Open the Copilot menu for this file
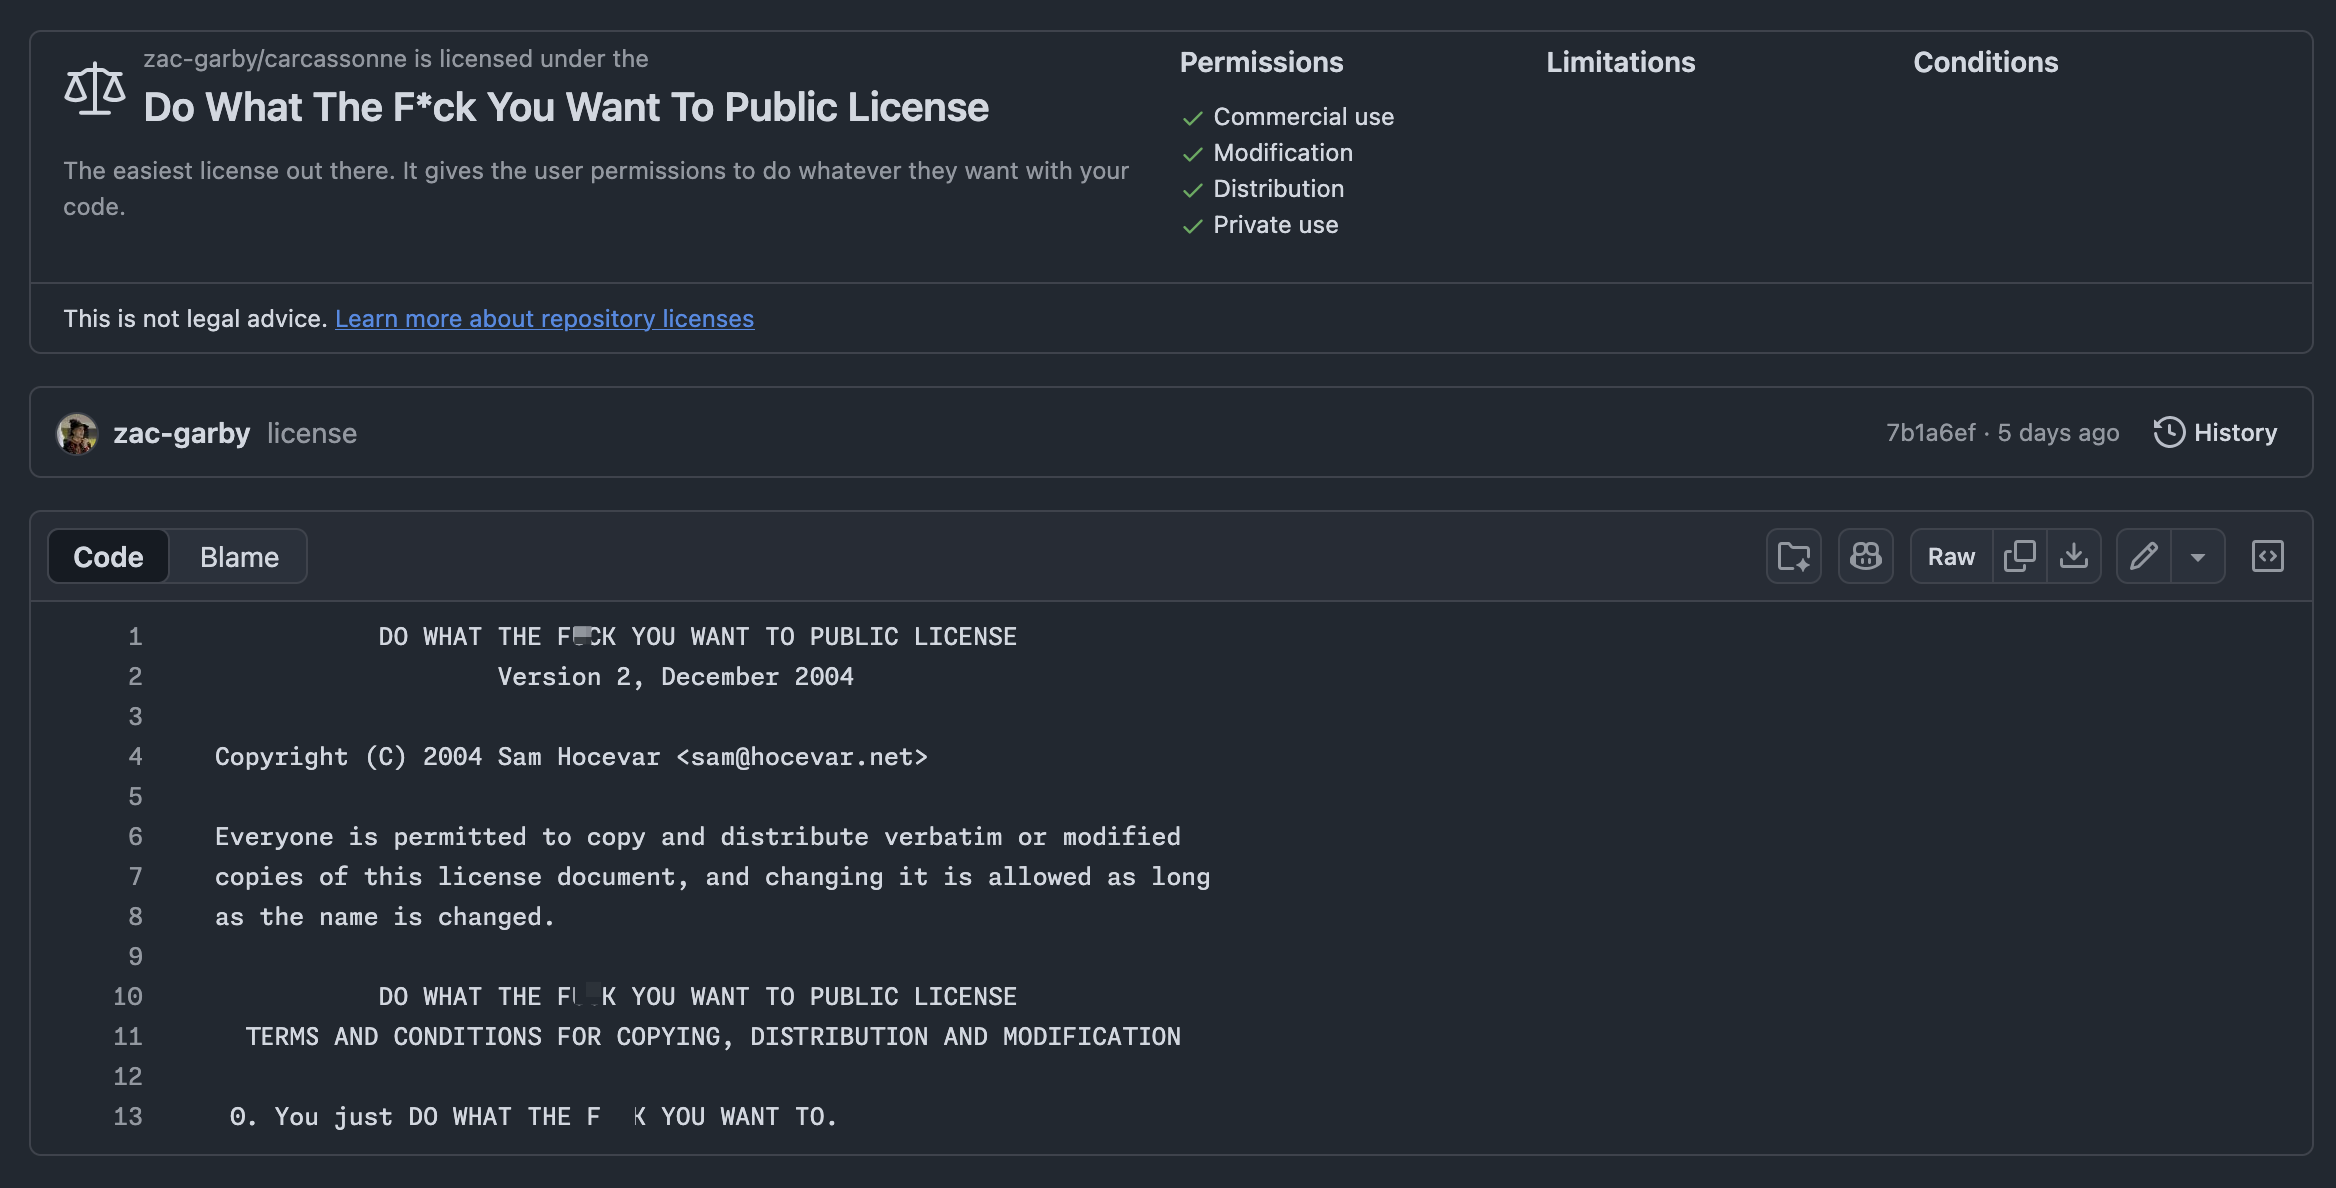This screenshot has height=1188, width=2336. pyautogui.click(x=1865, y=556)
